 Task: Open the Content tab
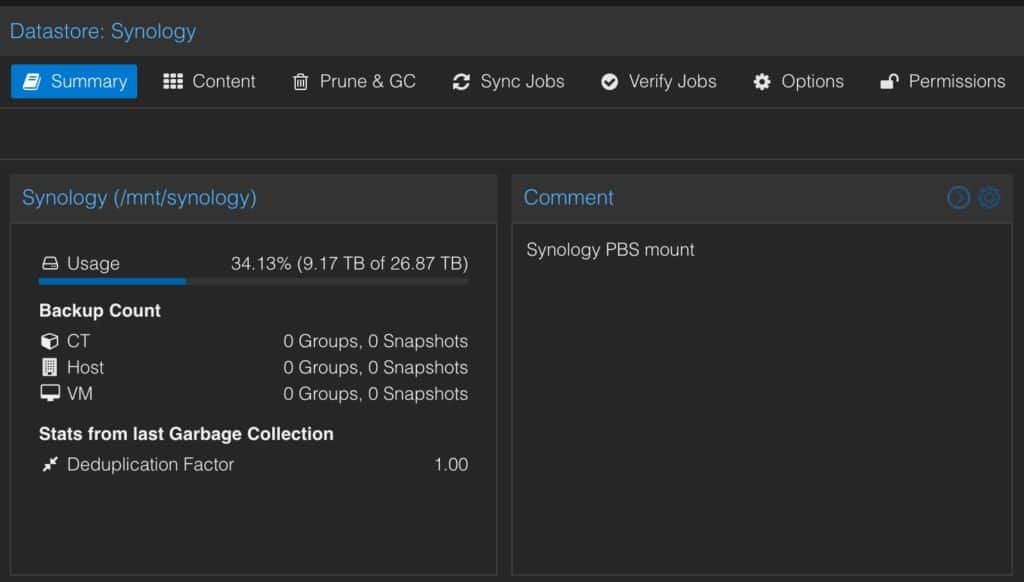223,82
